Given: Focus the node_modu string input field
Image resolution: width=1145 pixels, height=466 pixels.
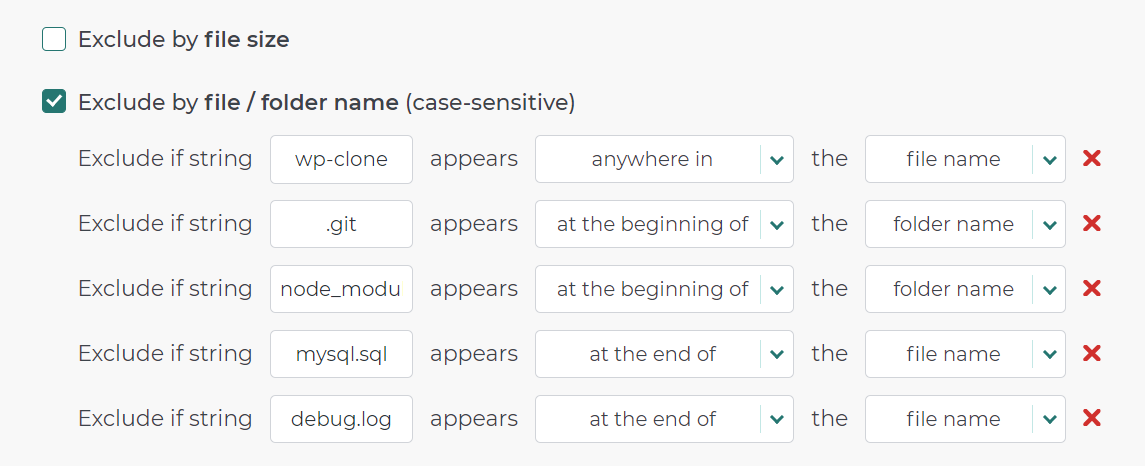Looking at the screenshot, I should pyautogui.click(x=341, y=289).
